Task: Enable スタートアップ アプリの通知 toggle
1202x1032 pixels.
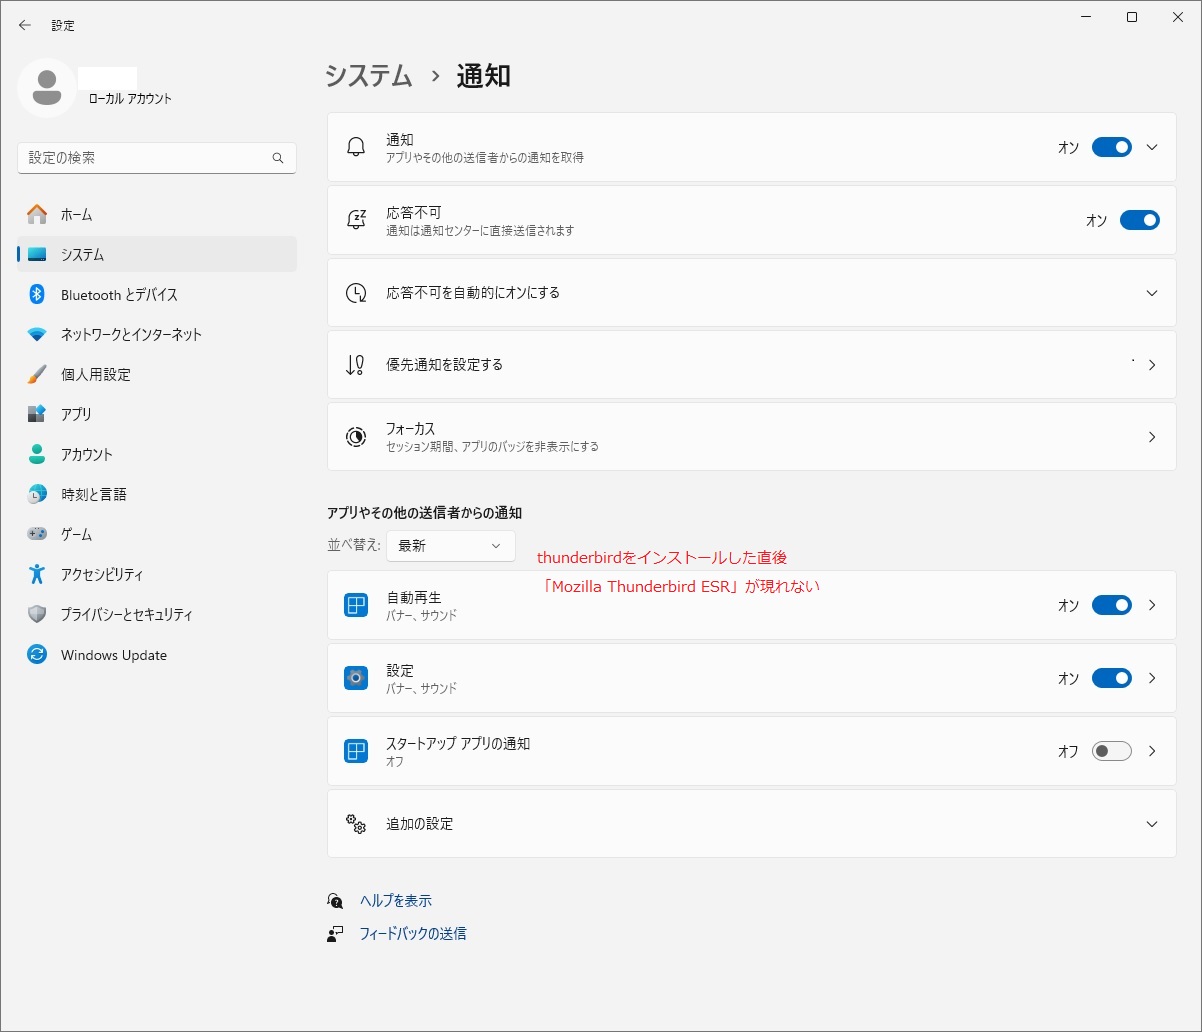Action: 1111,751
